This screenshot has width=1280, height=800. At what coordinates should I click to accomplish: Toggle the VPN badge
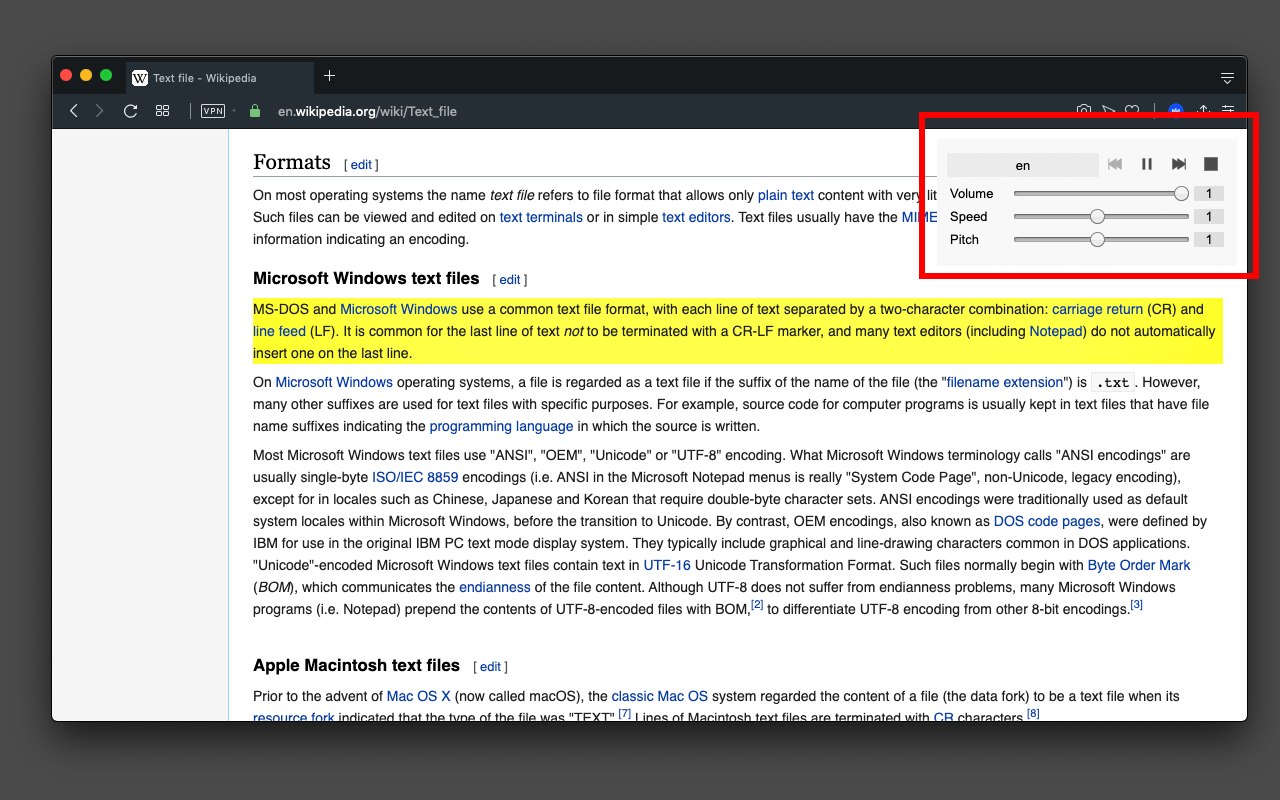(213, 111)
